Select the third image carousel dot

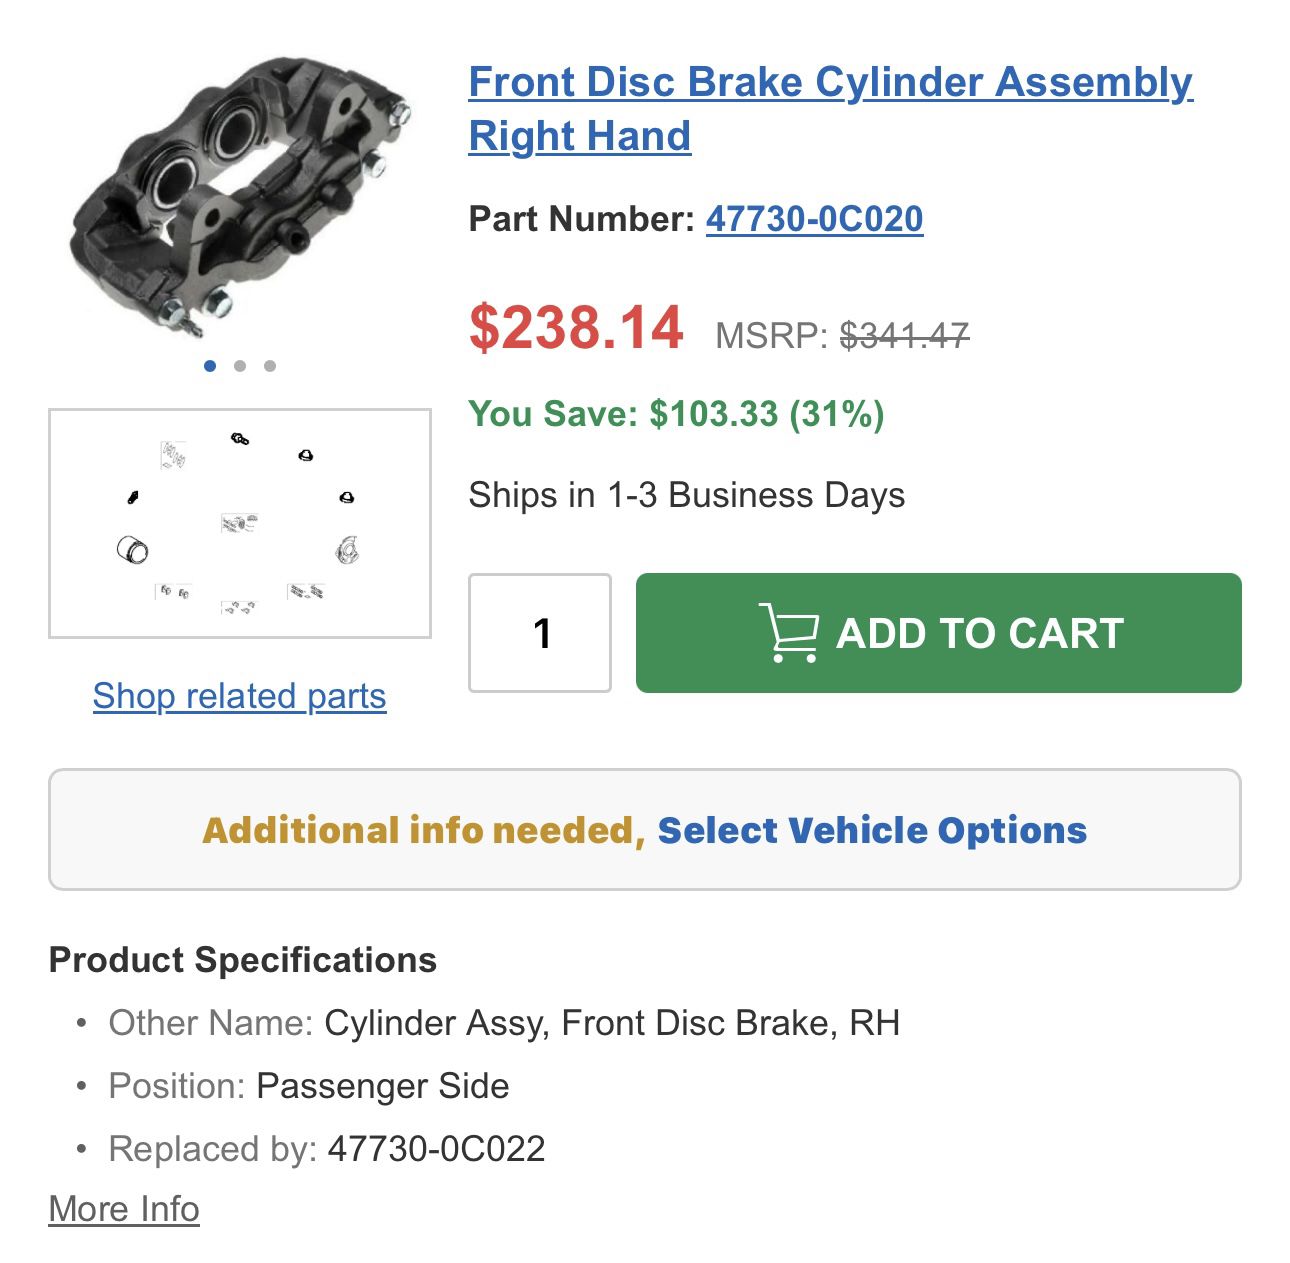(x=271, y=366)
